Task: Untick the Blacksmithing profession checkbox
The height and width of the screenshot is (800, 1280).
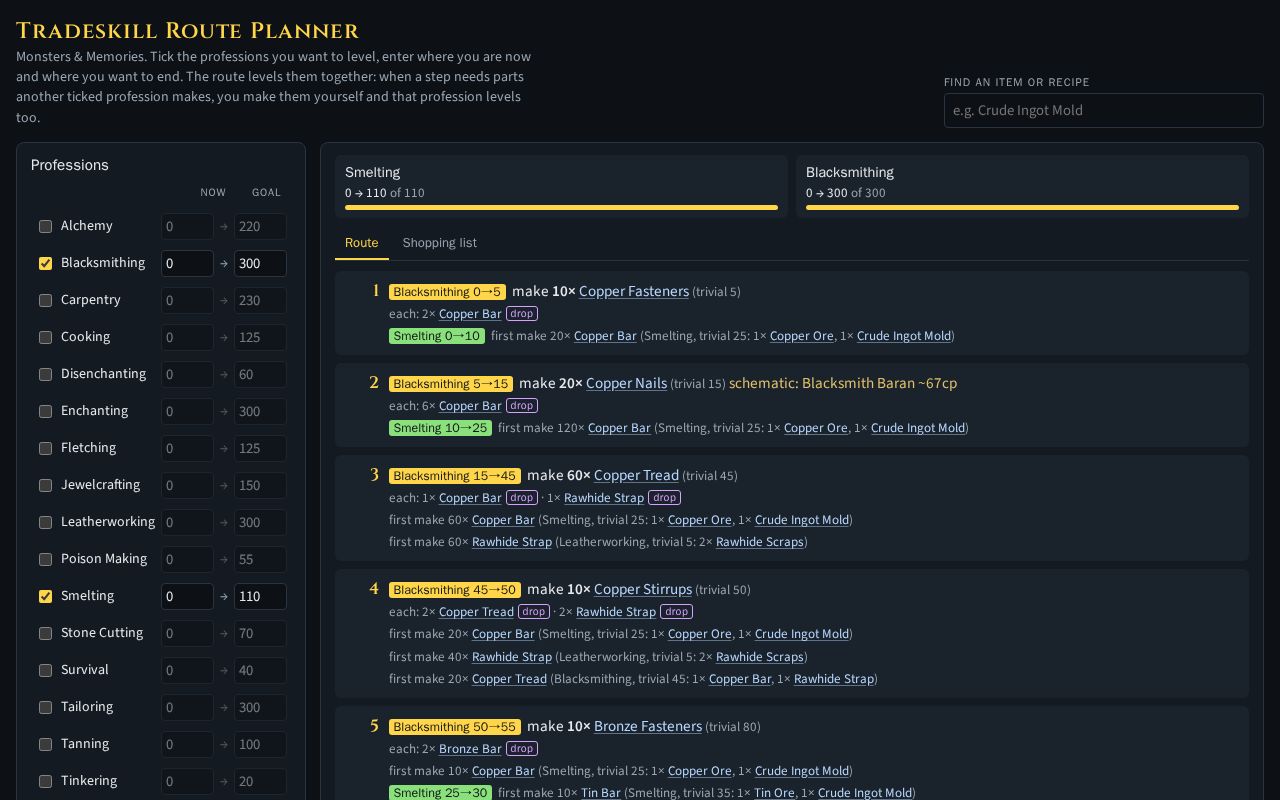Action: (45, 263)
